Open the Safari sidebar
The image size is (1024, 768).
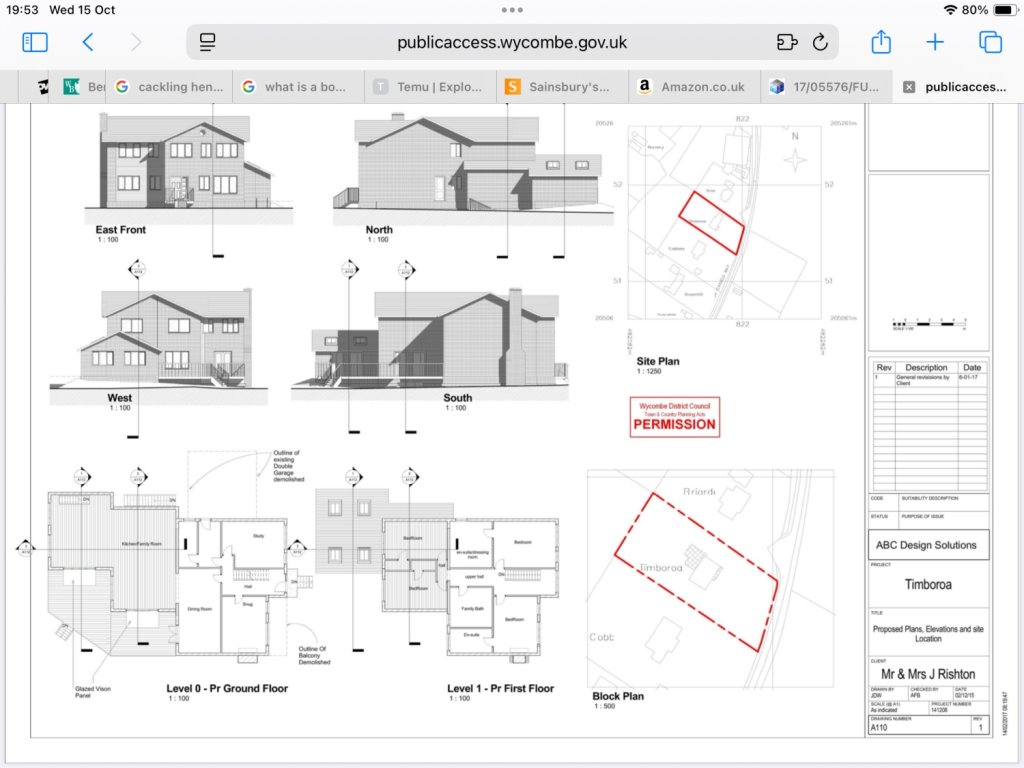(34, 42)
